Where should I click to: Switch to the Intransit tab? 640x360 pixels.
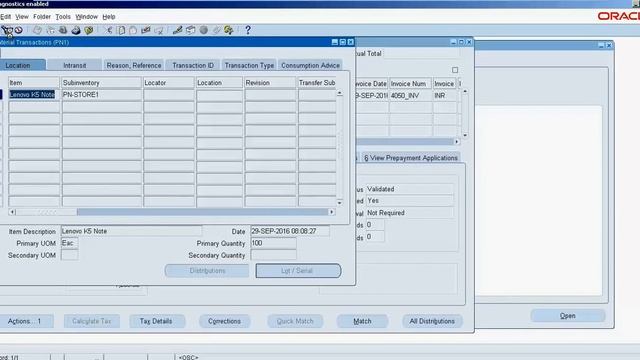click(74, 65)
